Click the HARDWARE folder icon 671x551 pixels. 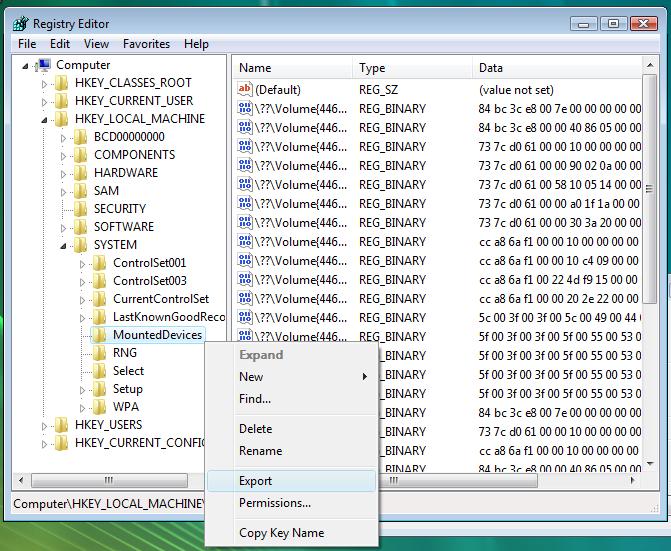(x=80, y=173)
